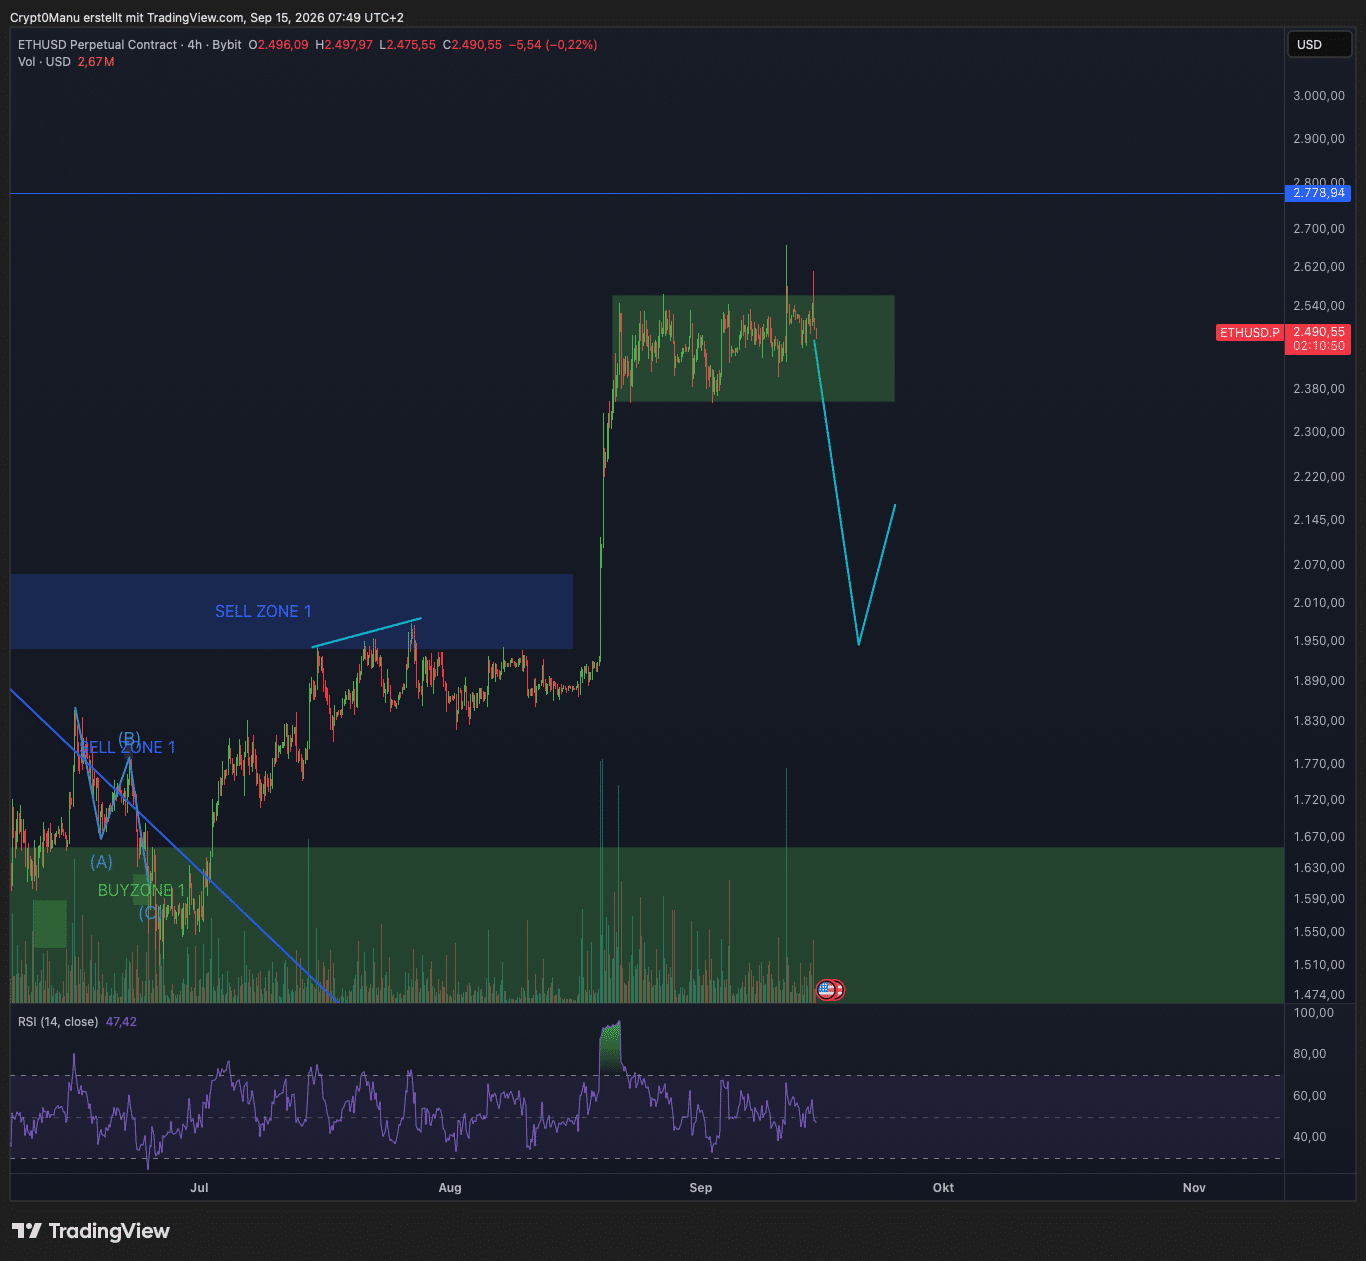Click the red ETHUSD.P symbol price tag
Viewport: 1366px width, 1261px height.
(1249, 333)
